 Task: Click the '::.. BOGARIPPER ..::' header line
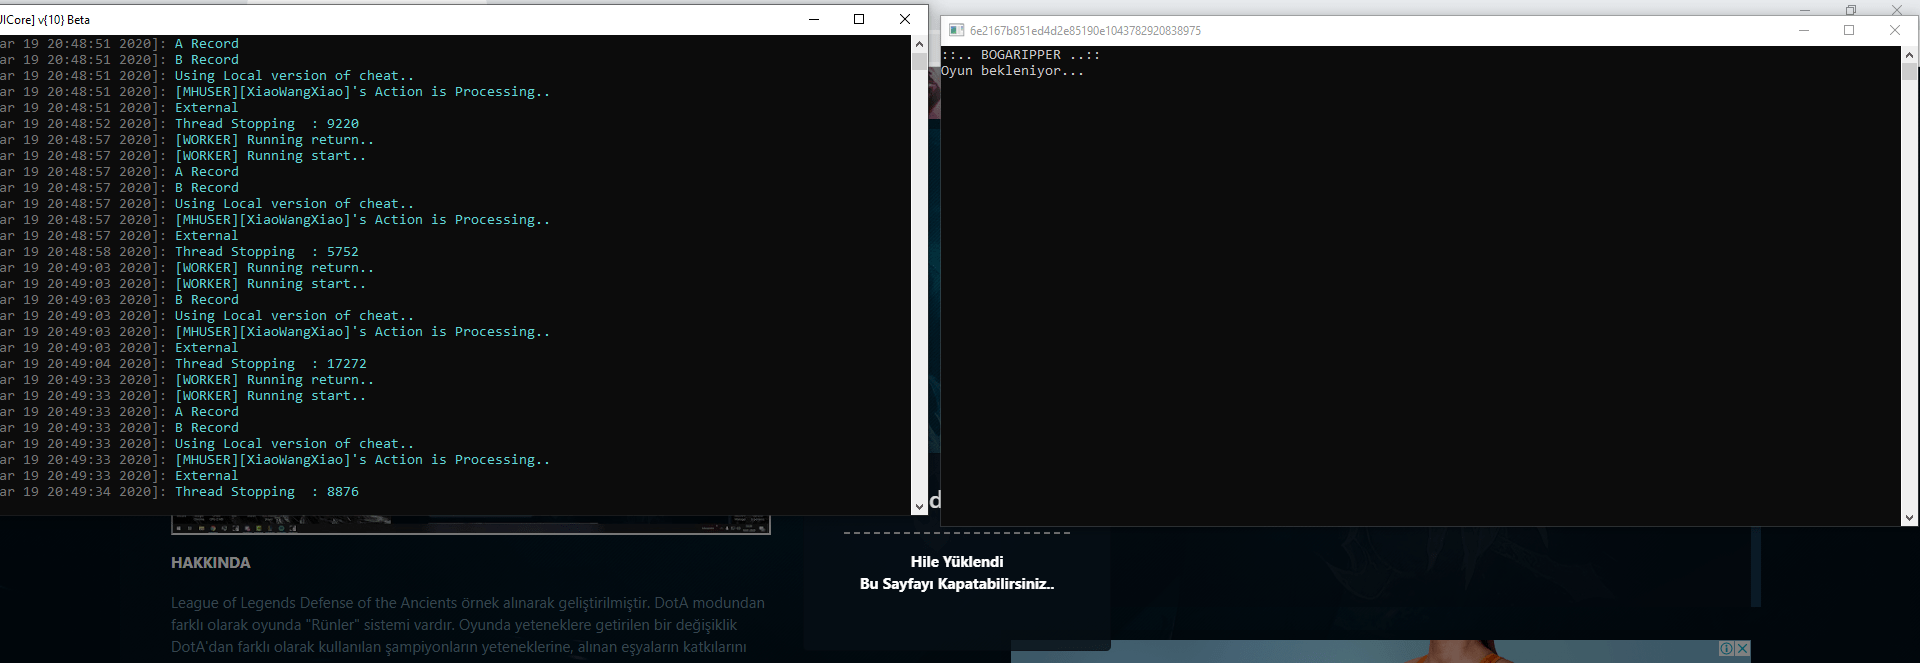[x=1020, y=55]
